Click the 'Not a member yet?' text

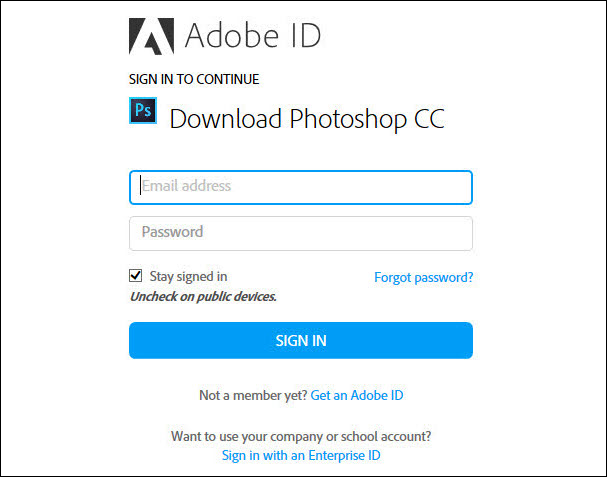pos(253,395)
